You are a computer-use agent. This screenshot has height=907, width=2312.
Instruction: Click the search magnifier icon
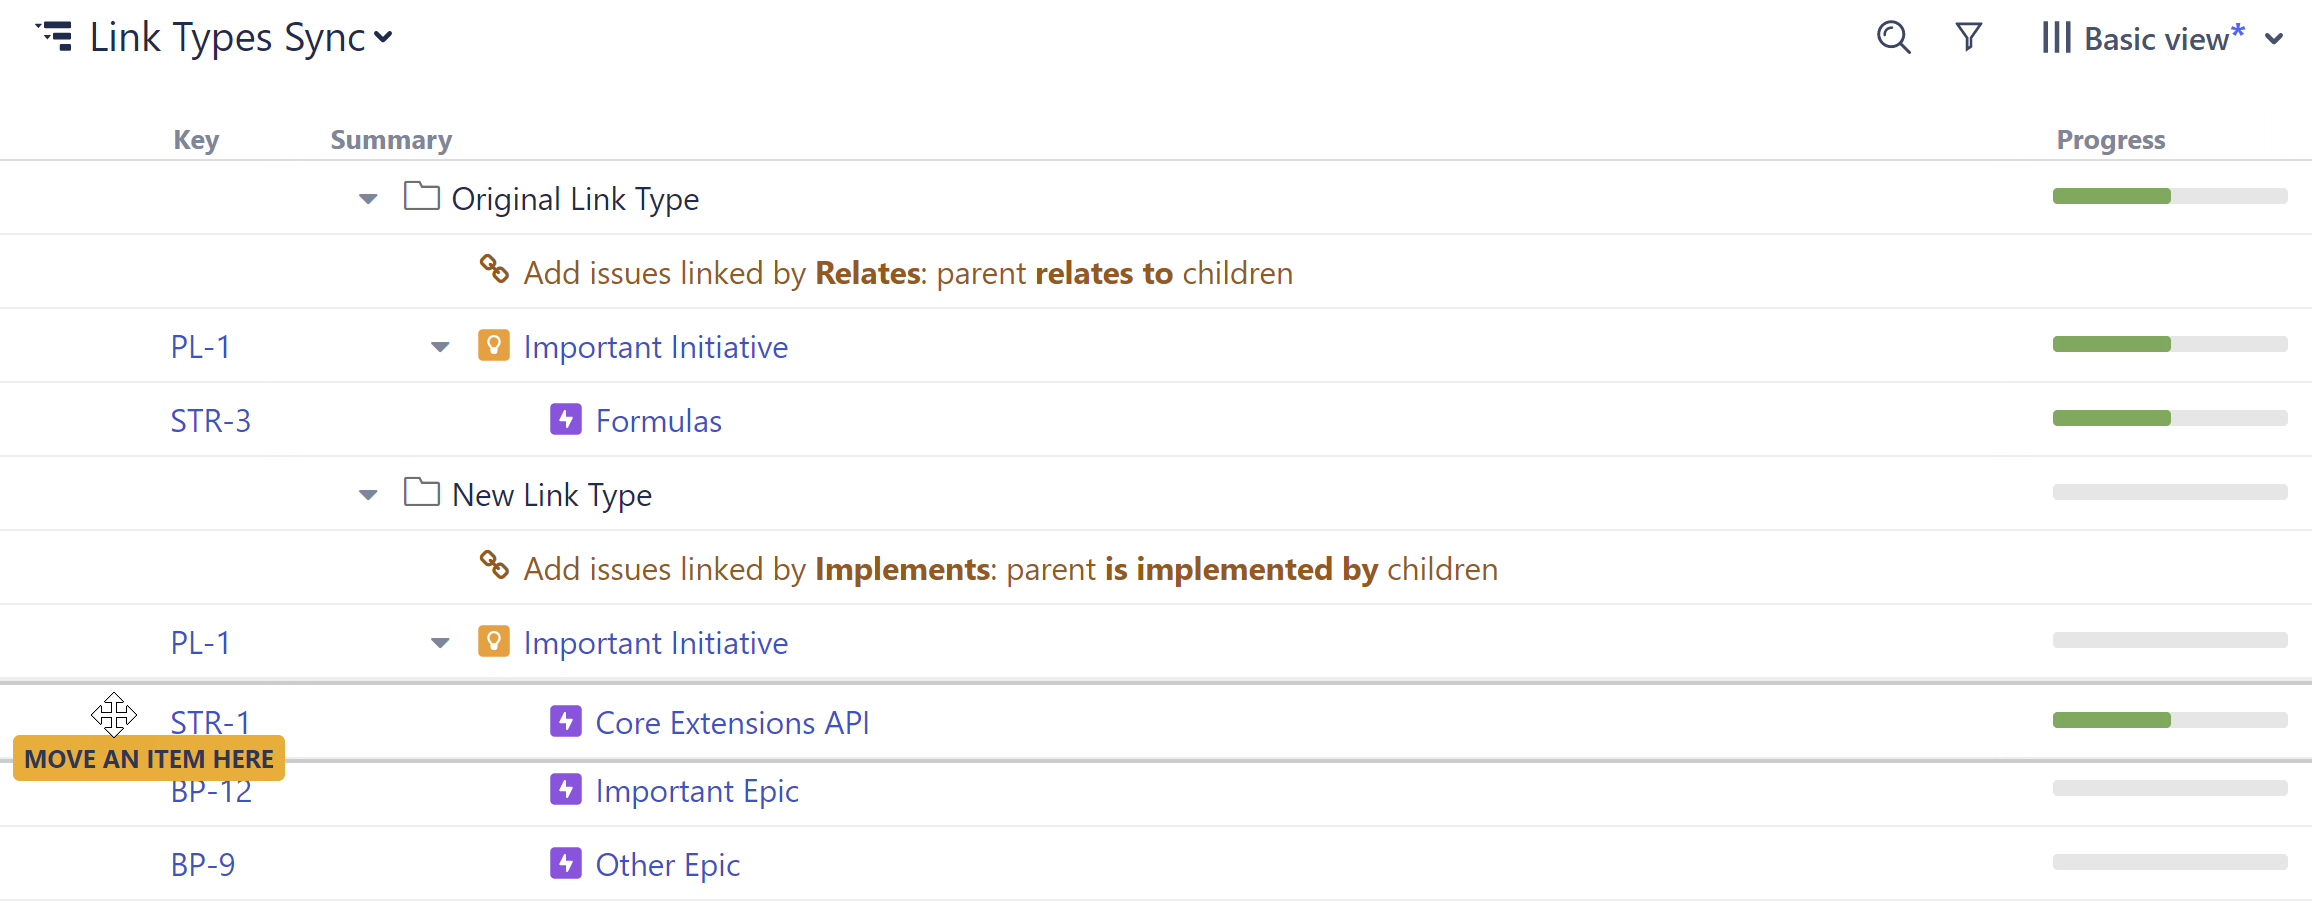(x=1893, y=38)
